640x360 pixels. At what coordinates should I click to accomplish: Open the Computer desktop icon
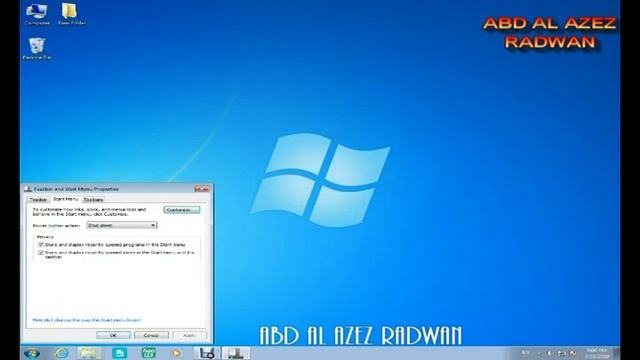click(x=37, y=14)
